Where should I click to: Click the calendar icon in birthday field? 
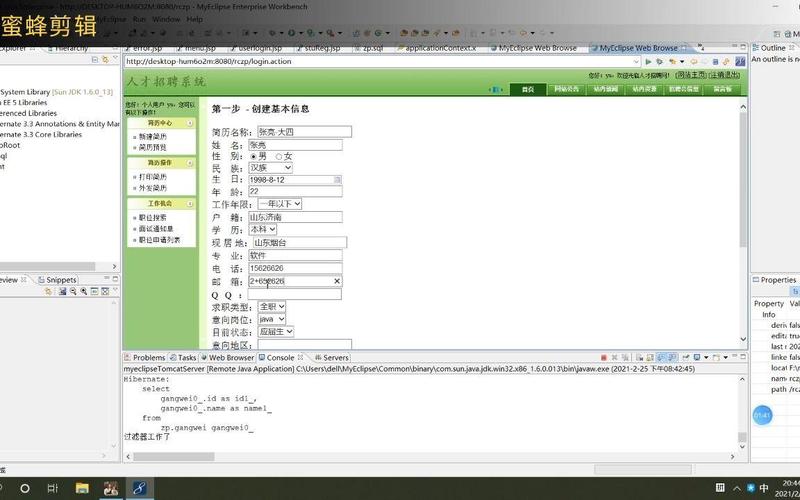tap(336, 180)
